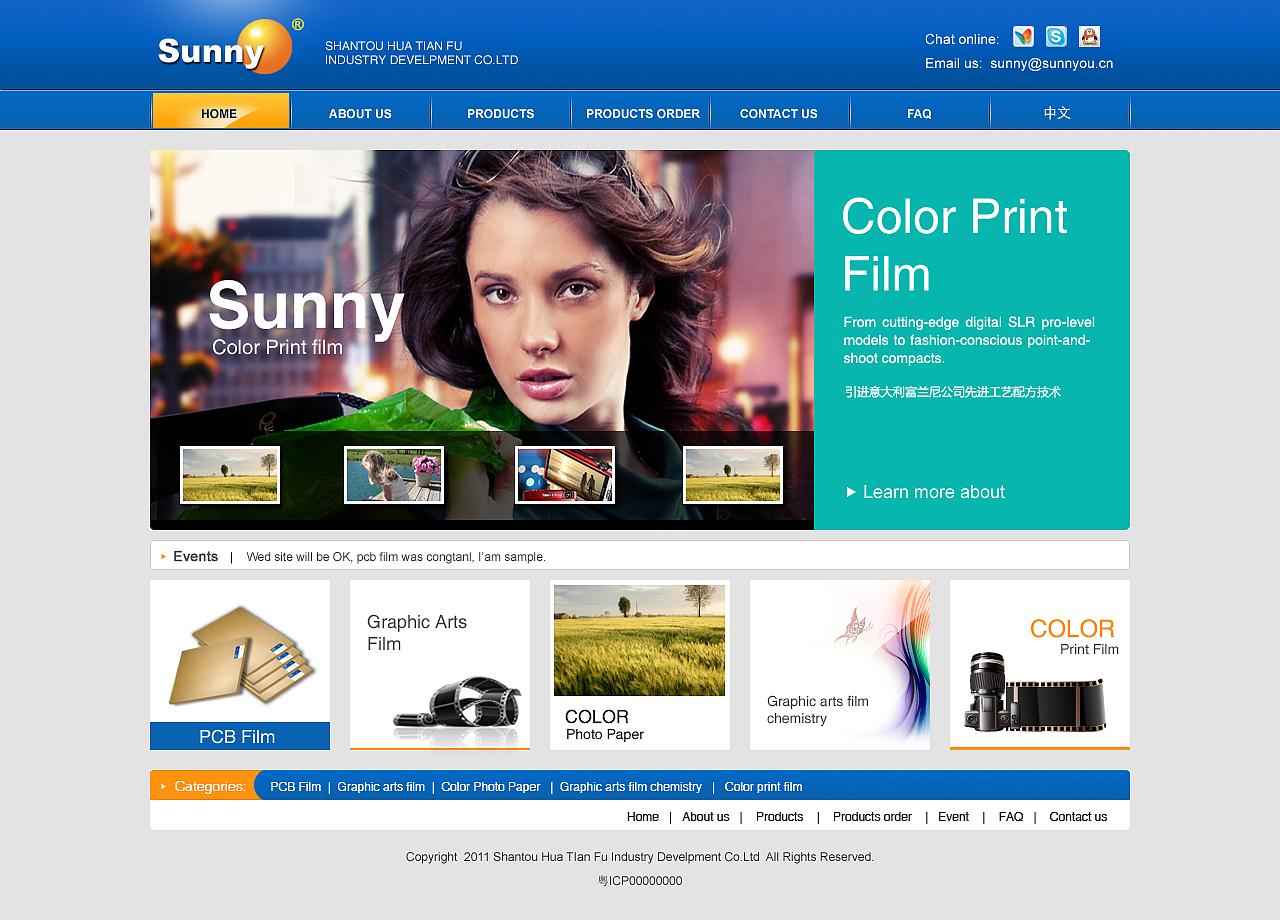Click the QQ penguin chat icon

(1089, 37)
